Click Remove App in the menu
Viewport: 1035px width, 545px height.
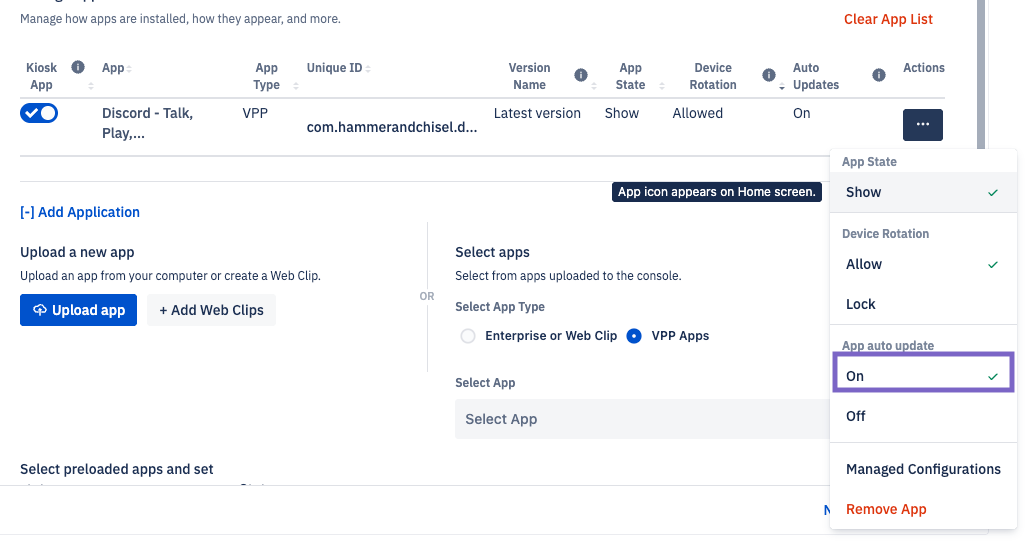tap(923, 509)
